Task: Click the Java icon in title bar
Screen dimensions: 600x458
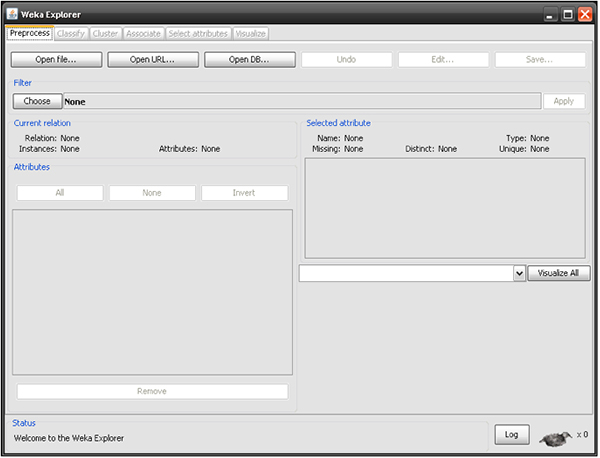Action: (12, 14)
